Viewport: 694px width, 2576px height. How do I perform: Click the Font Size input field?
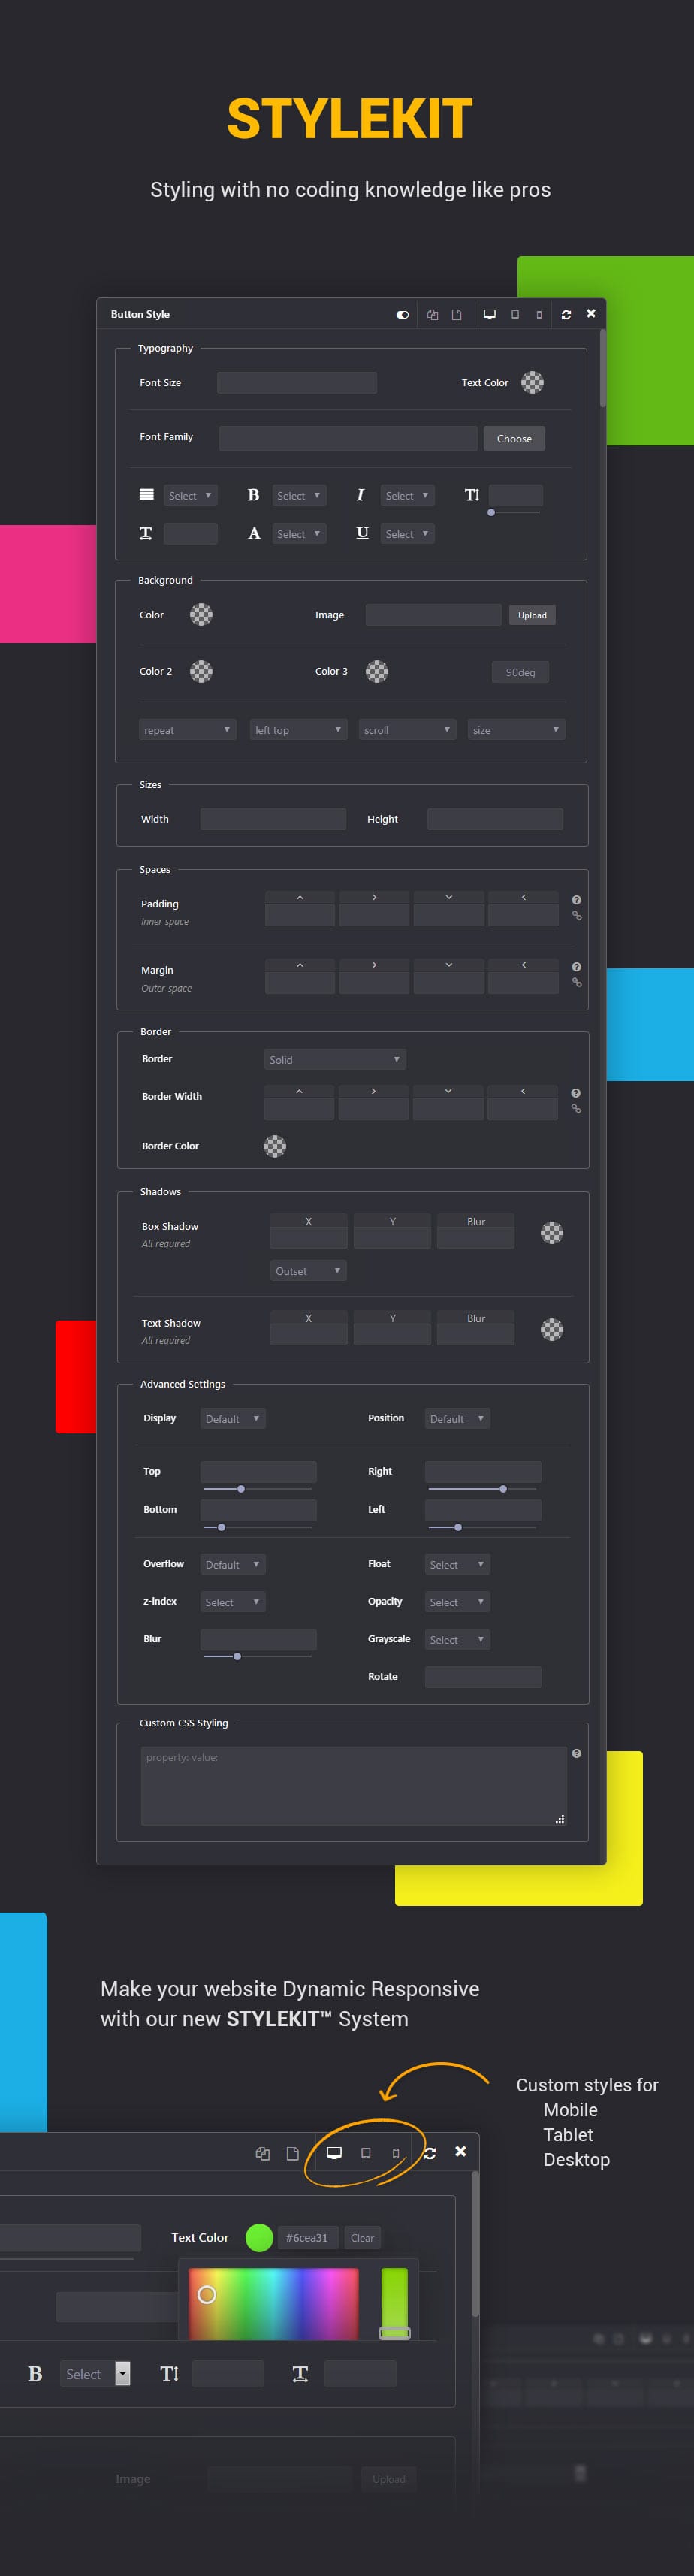click(x=297, y=383)
